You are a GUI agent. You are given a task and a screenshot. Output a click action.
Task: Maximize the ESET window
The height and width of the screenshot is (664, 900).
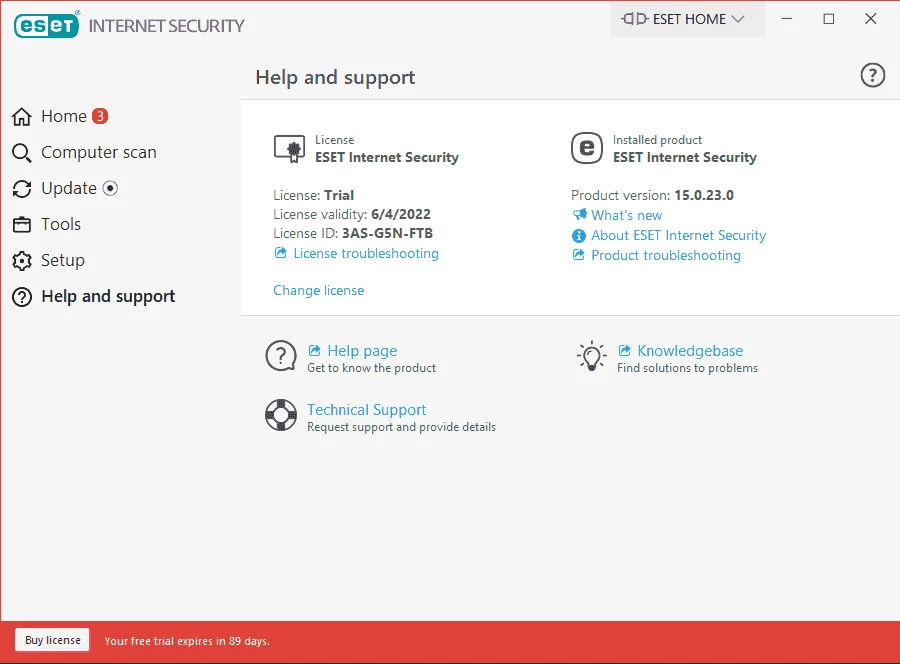[829, 19]
